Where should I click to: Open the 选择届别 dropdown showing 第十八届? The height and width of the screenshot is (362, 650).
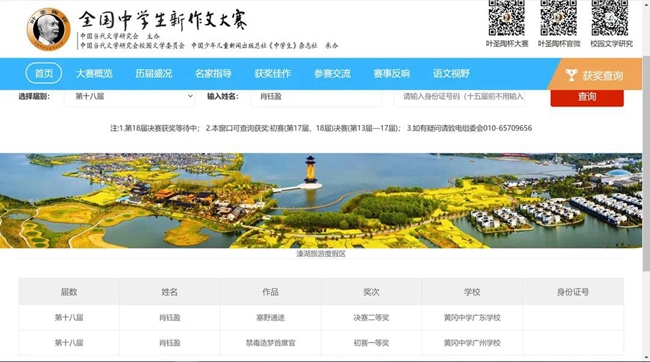click(129, 97)
